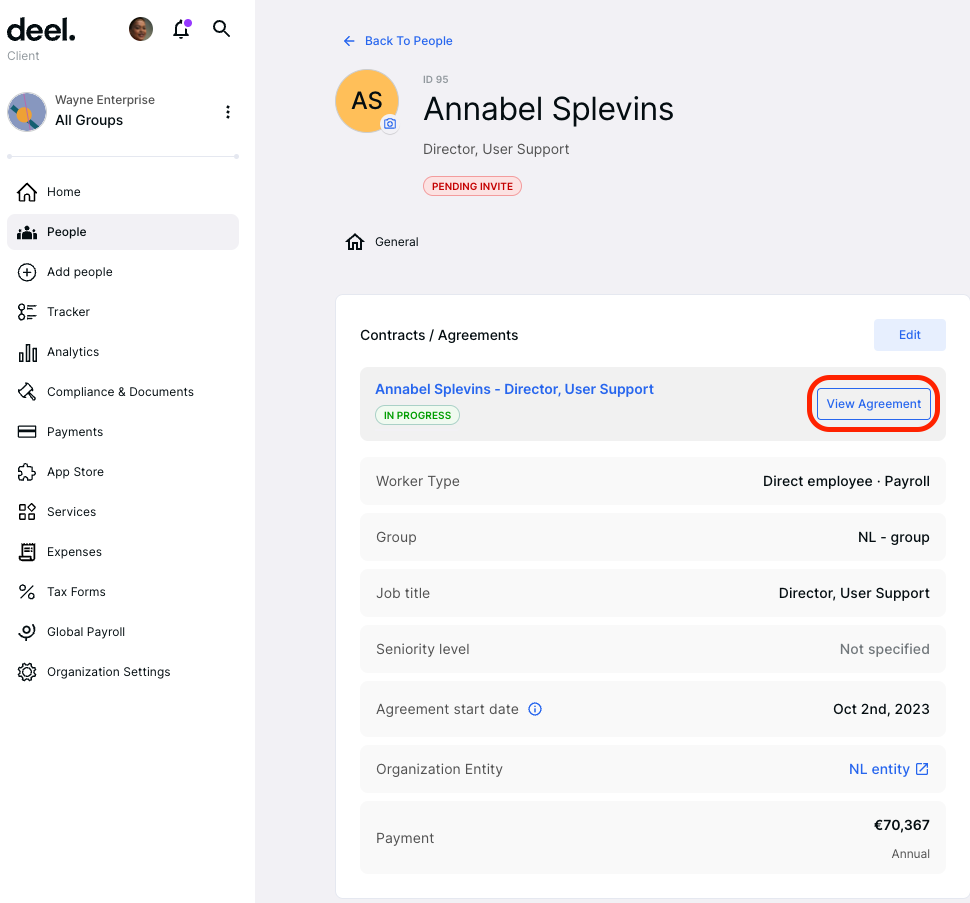The image size is (970, 903).
Task: Open the three-dot menu beside All Groups
Action: [228, 112]
